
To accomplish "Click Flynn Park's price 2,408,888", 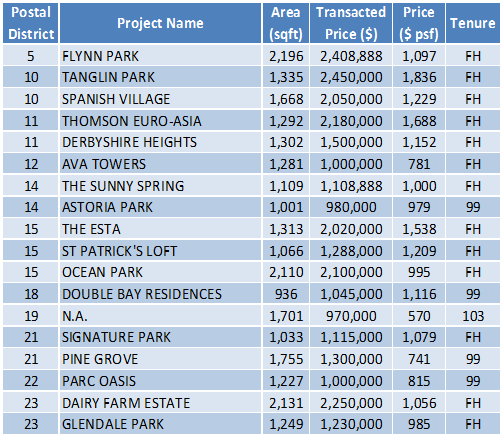I will coord(351,56).
